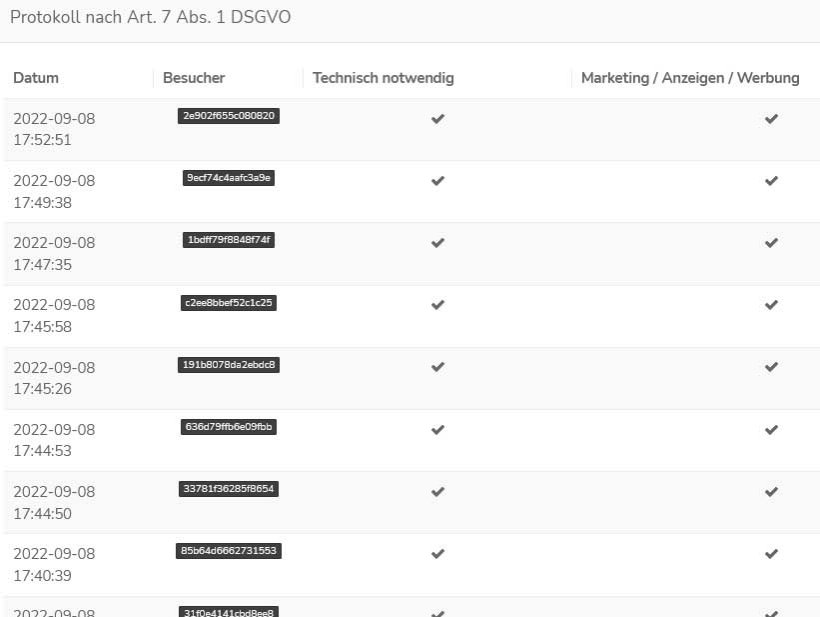The width and height of the screenshot is (820, 617).
Task: Click Marketing checkmark for visitor 2e902f655c080820
Action: coord(771,119)
